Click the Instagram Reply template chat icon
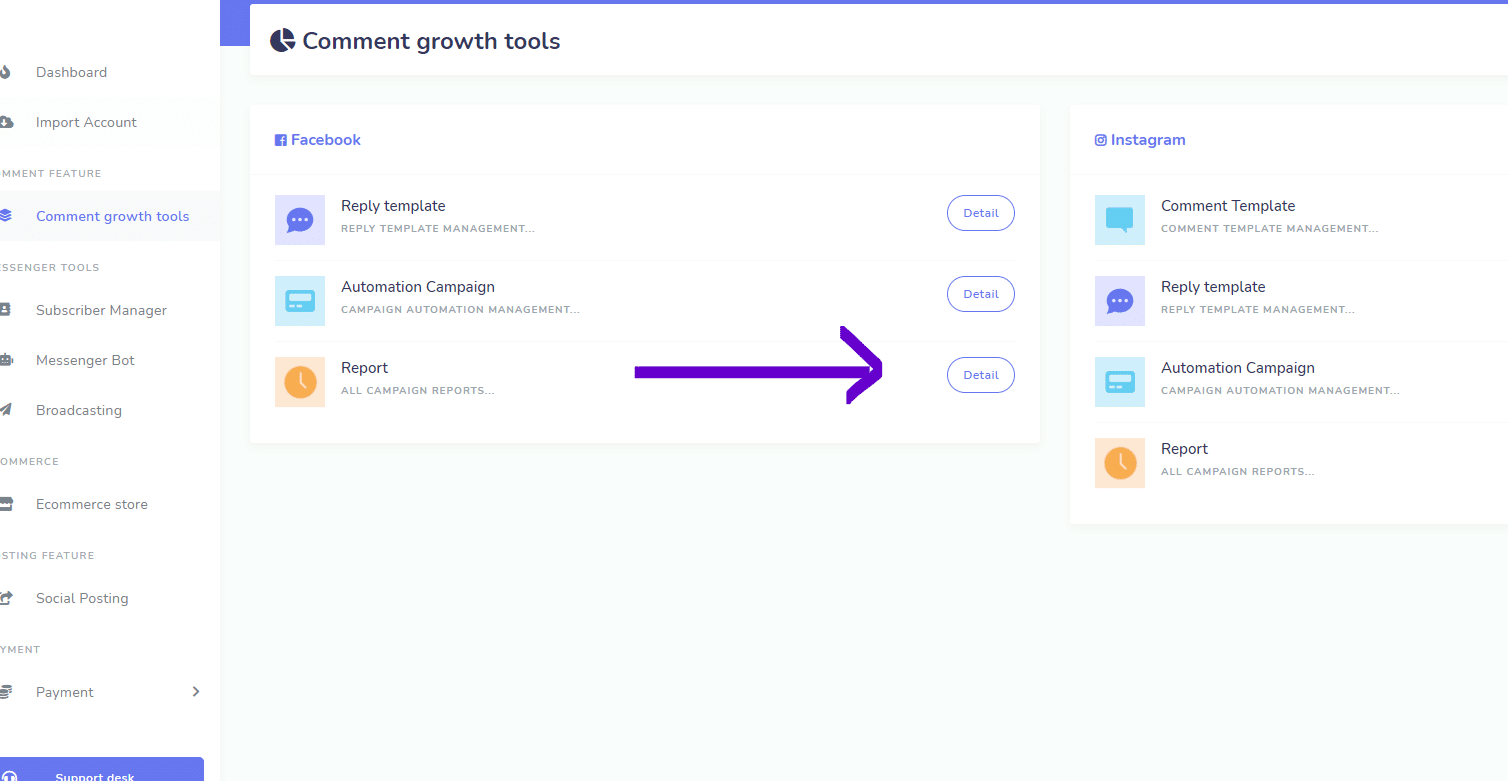 (1120, 301)
